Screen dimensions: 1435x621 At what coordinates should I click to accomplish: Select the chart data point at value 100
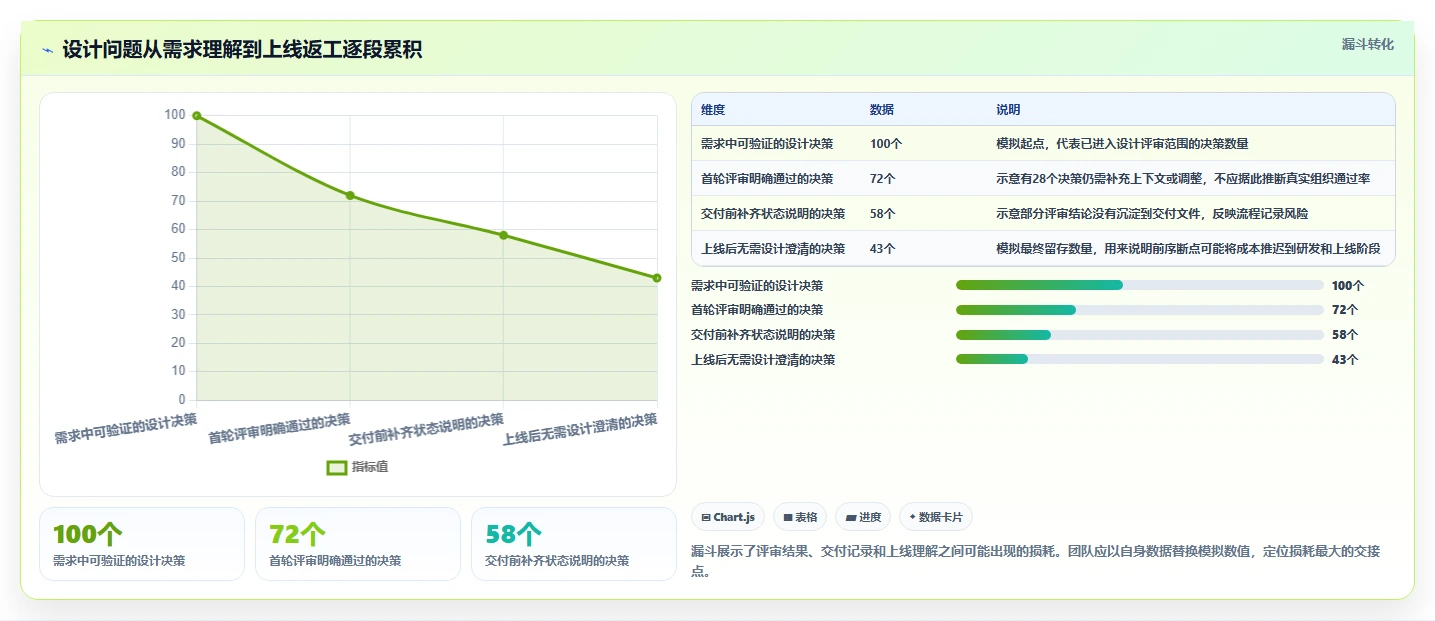(x=197, y=116)
